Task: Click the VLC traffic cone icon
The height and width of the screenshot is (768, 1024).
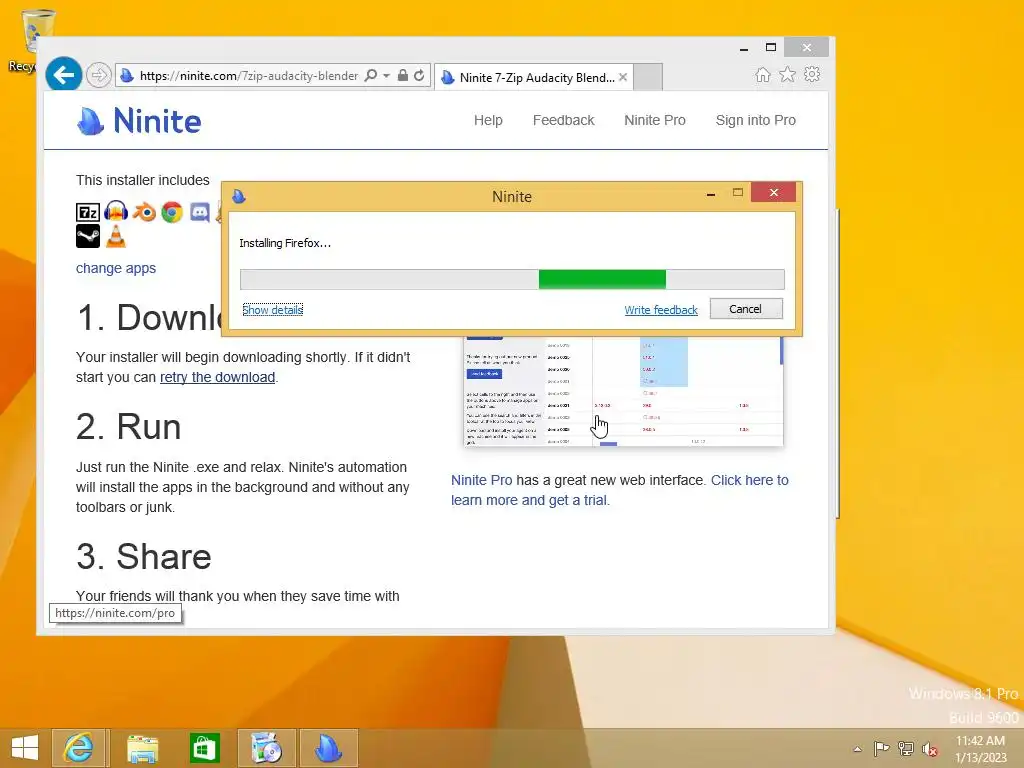Action: 116,236
